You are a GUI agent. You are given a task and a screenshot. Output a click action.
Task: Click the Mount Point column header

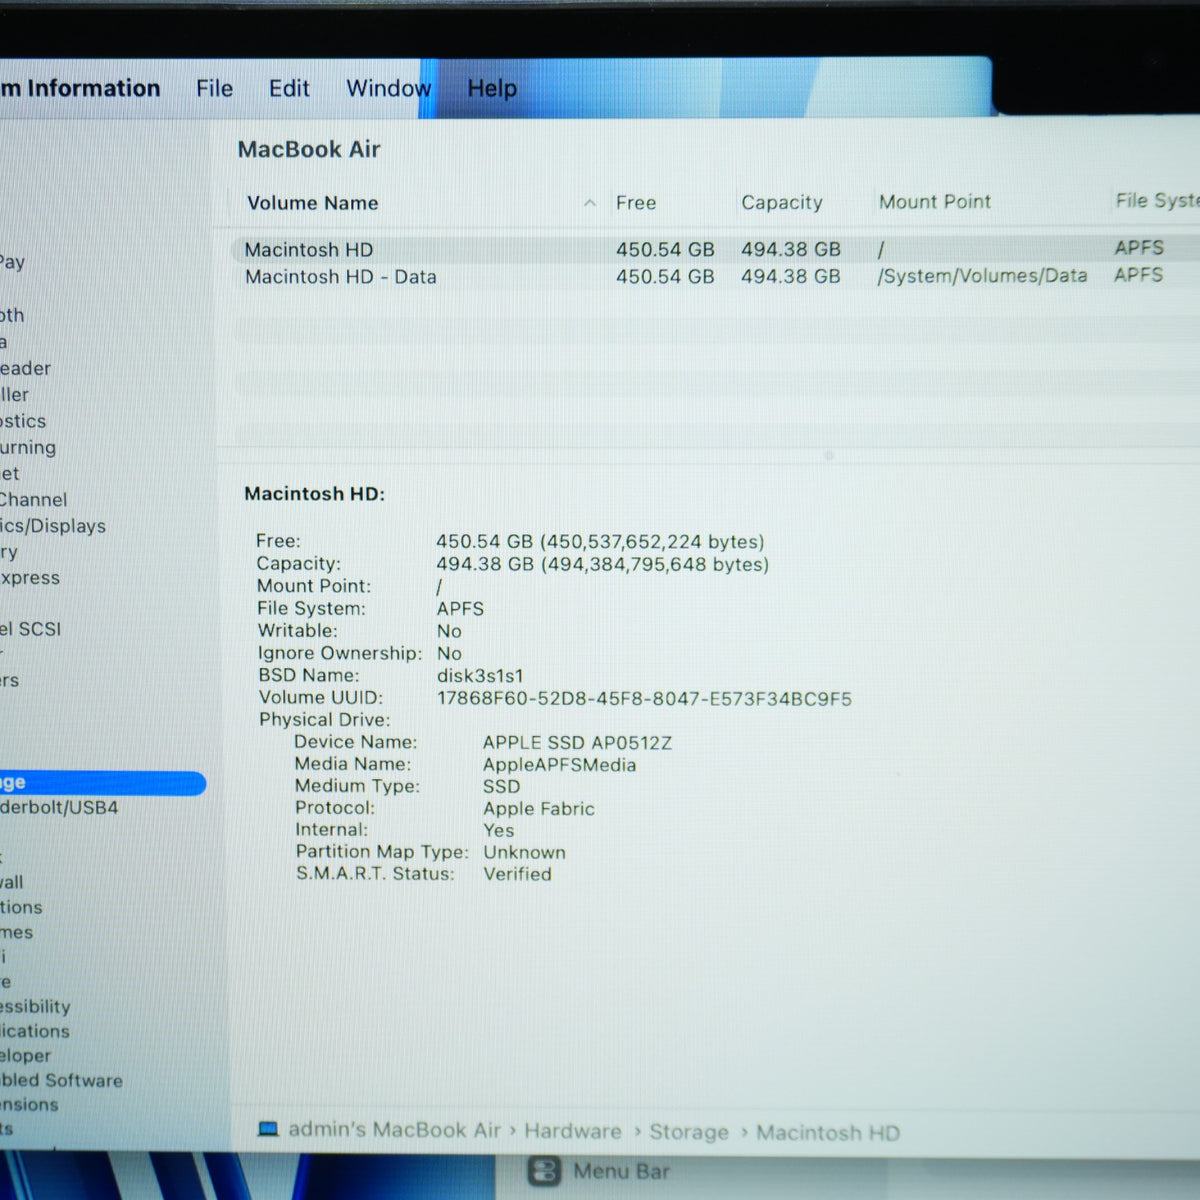(x=934, y=202)
